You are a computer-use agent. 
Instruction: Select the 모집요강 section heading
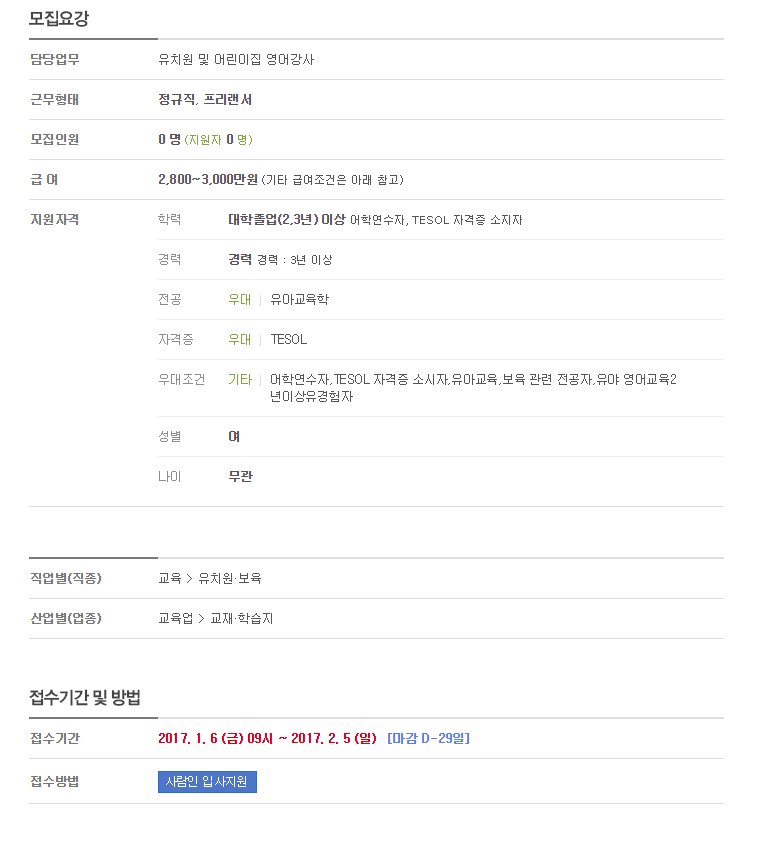tap(59, 18)
